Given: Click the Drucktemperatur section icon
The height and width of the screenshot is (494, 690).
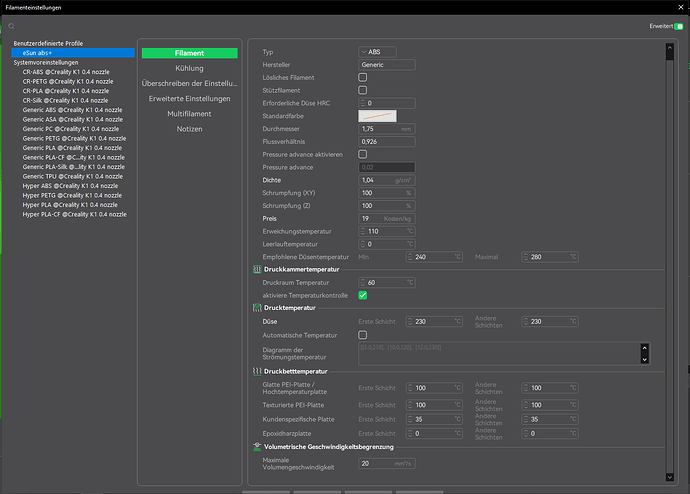Looking at the screenshot, I should (x=257, y=308).
